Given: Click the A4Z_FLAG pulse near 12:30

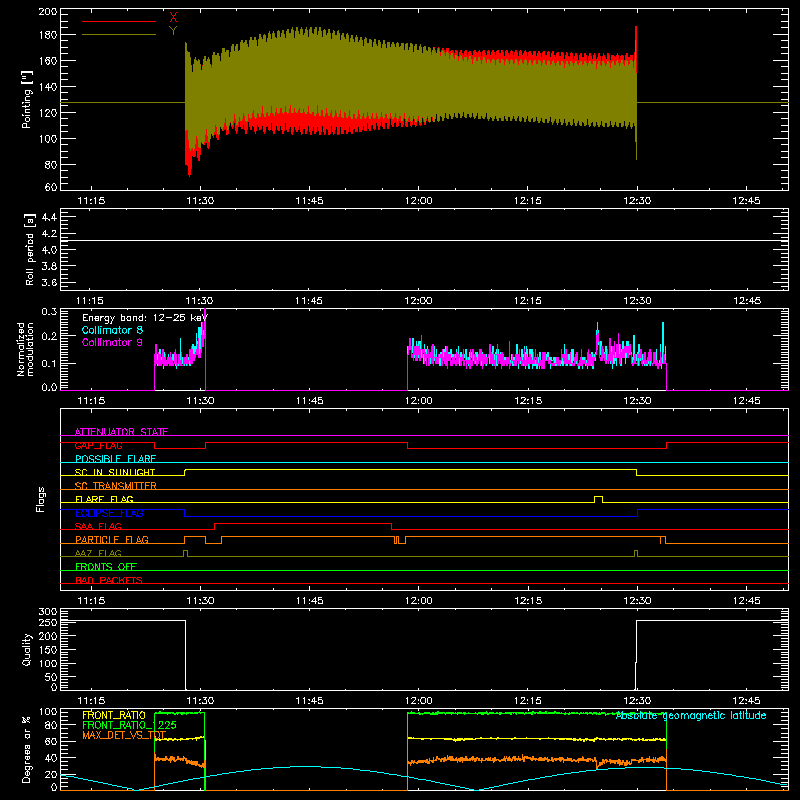Looking at the screenshot, I should (636, 552).
